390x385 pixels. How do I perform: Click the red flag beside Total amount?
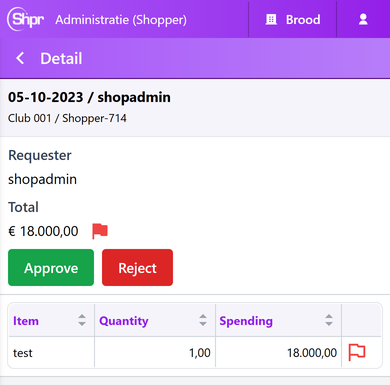[100, 231]
